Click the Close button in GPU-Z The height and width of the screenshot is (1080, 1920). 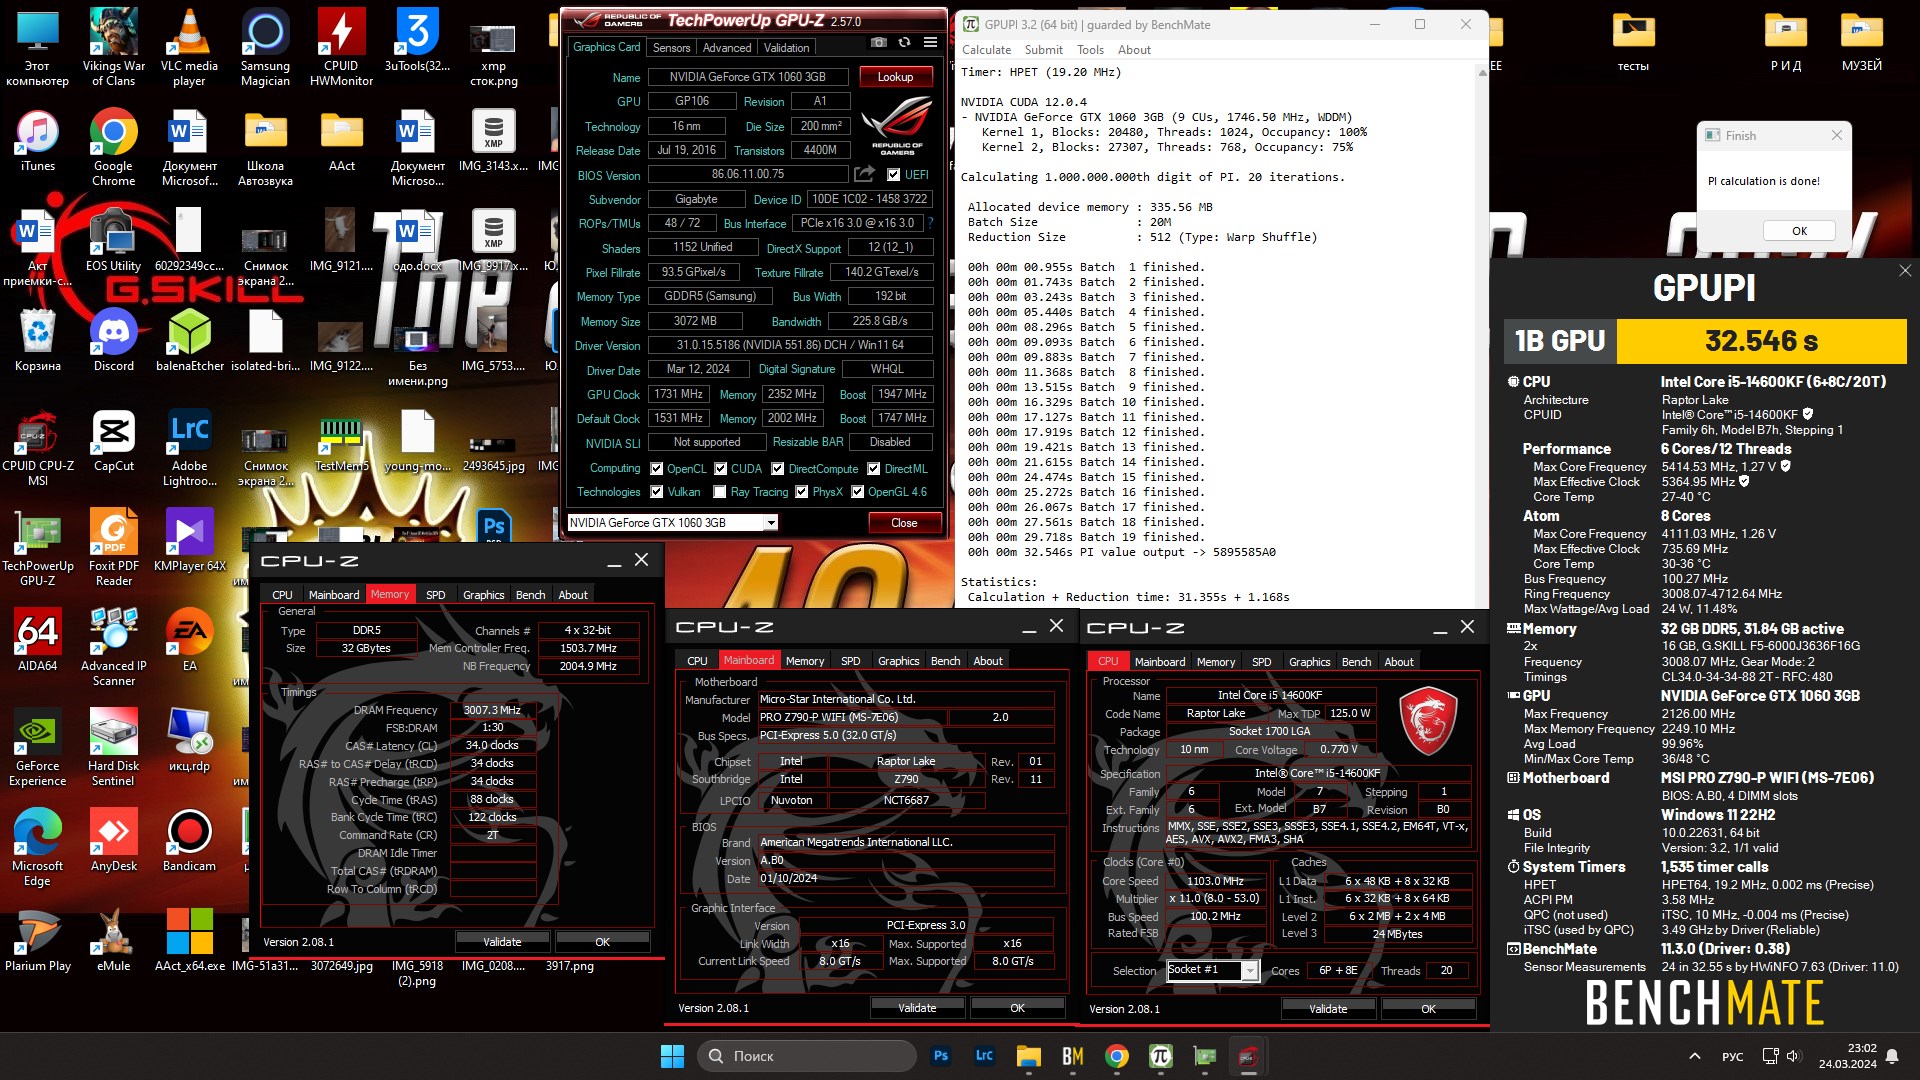click(x=904, y=522)
